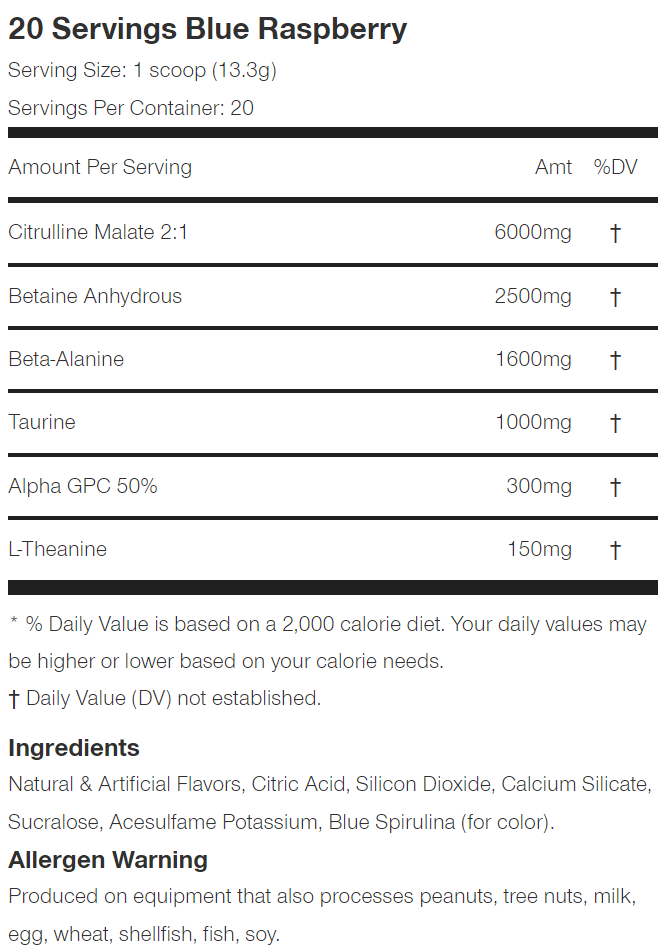
Task: Click the "Allergen Warning" section heading
Action: point(108,860)
